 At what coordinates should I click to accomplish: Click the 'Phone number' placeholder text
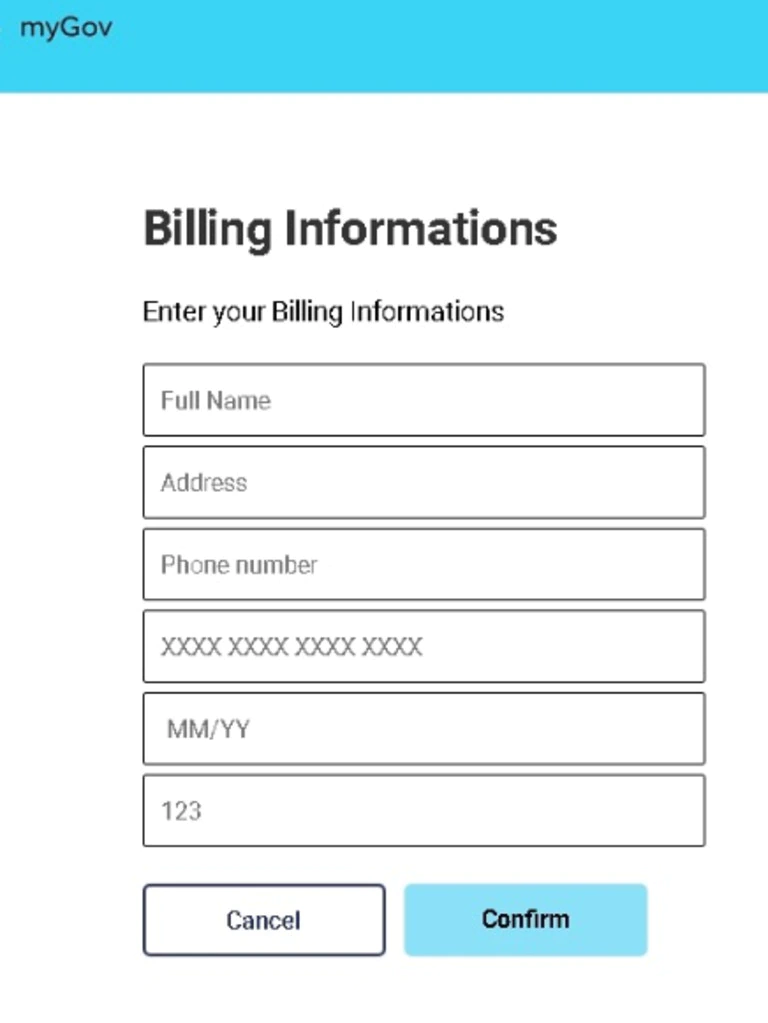tap(239, 565)
